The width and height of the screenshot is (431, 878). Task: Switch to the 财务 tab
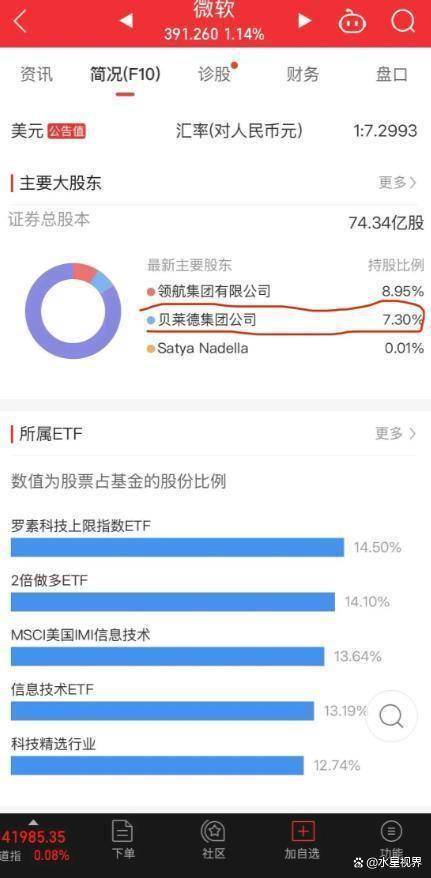point(302,74)
